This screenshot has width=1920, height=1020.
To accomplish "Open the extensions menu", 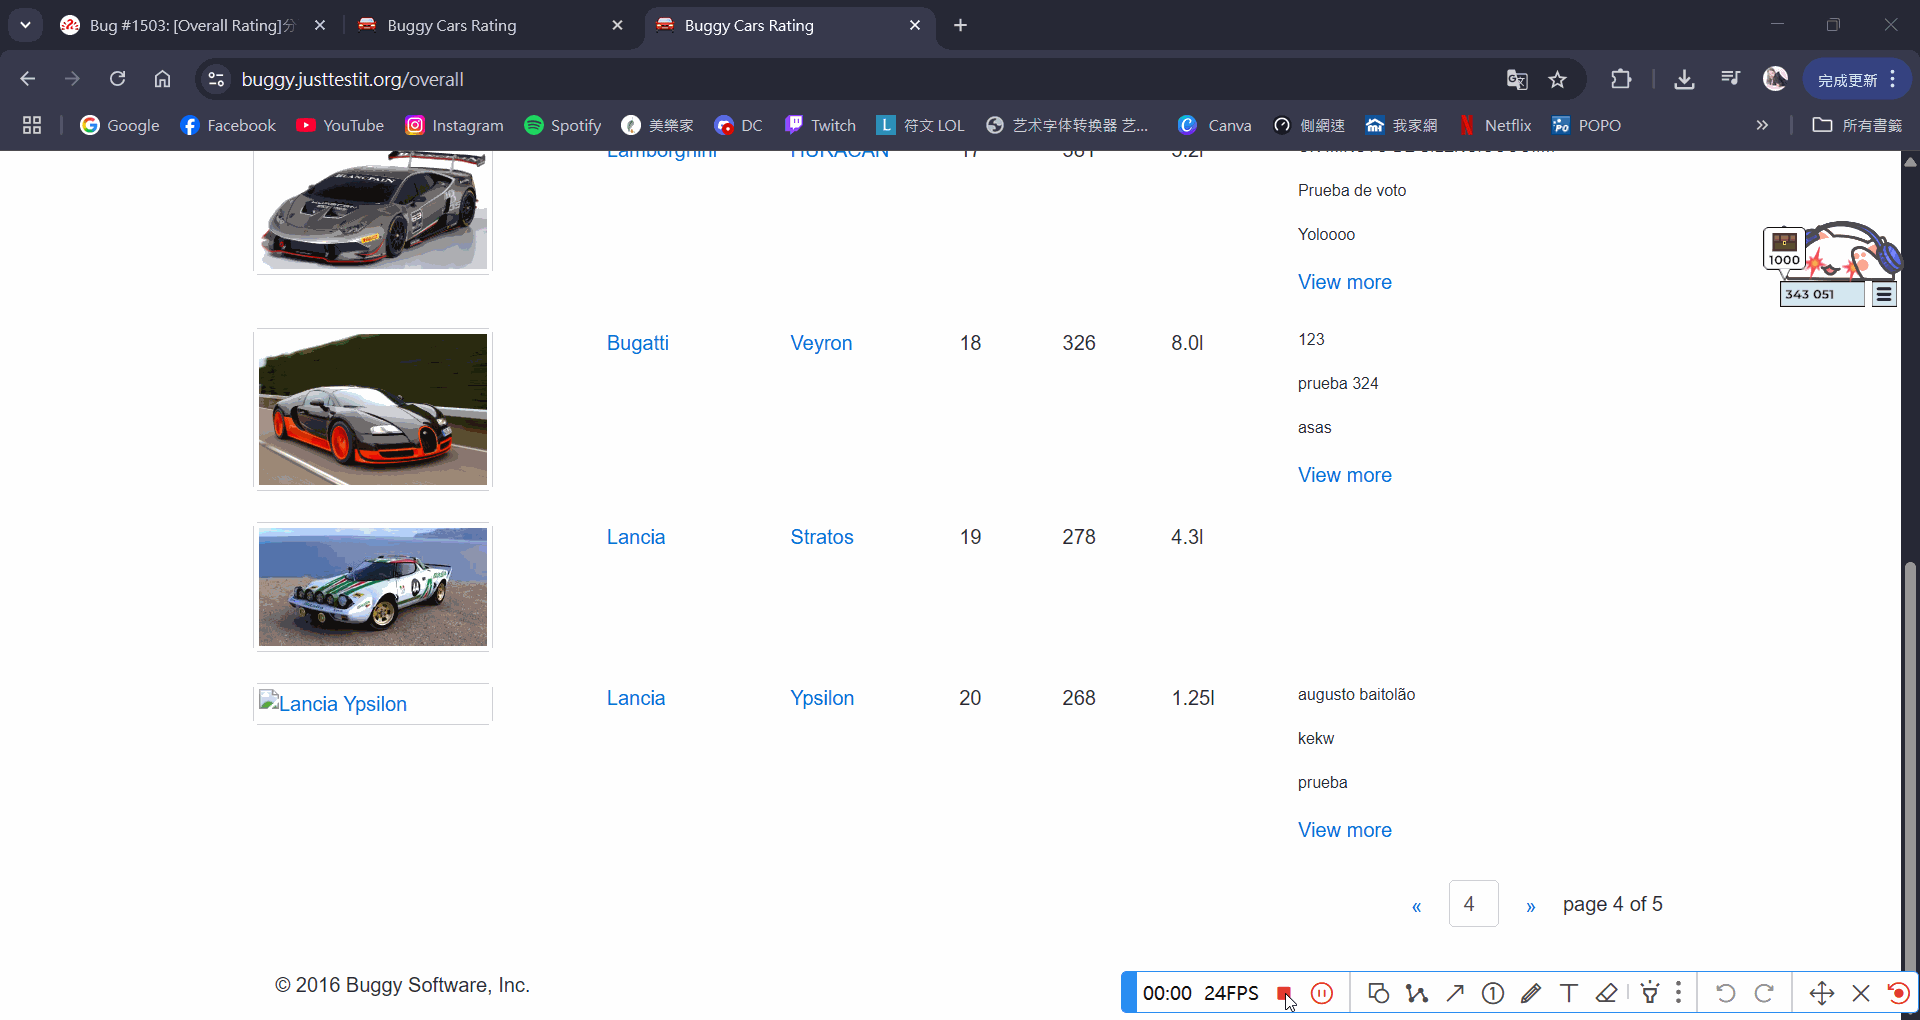I will [x=1621, y=79].
